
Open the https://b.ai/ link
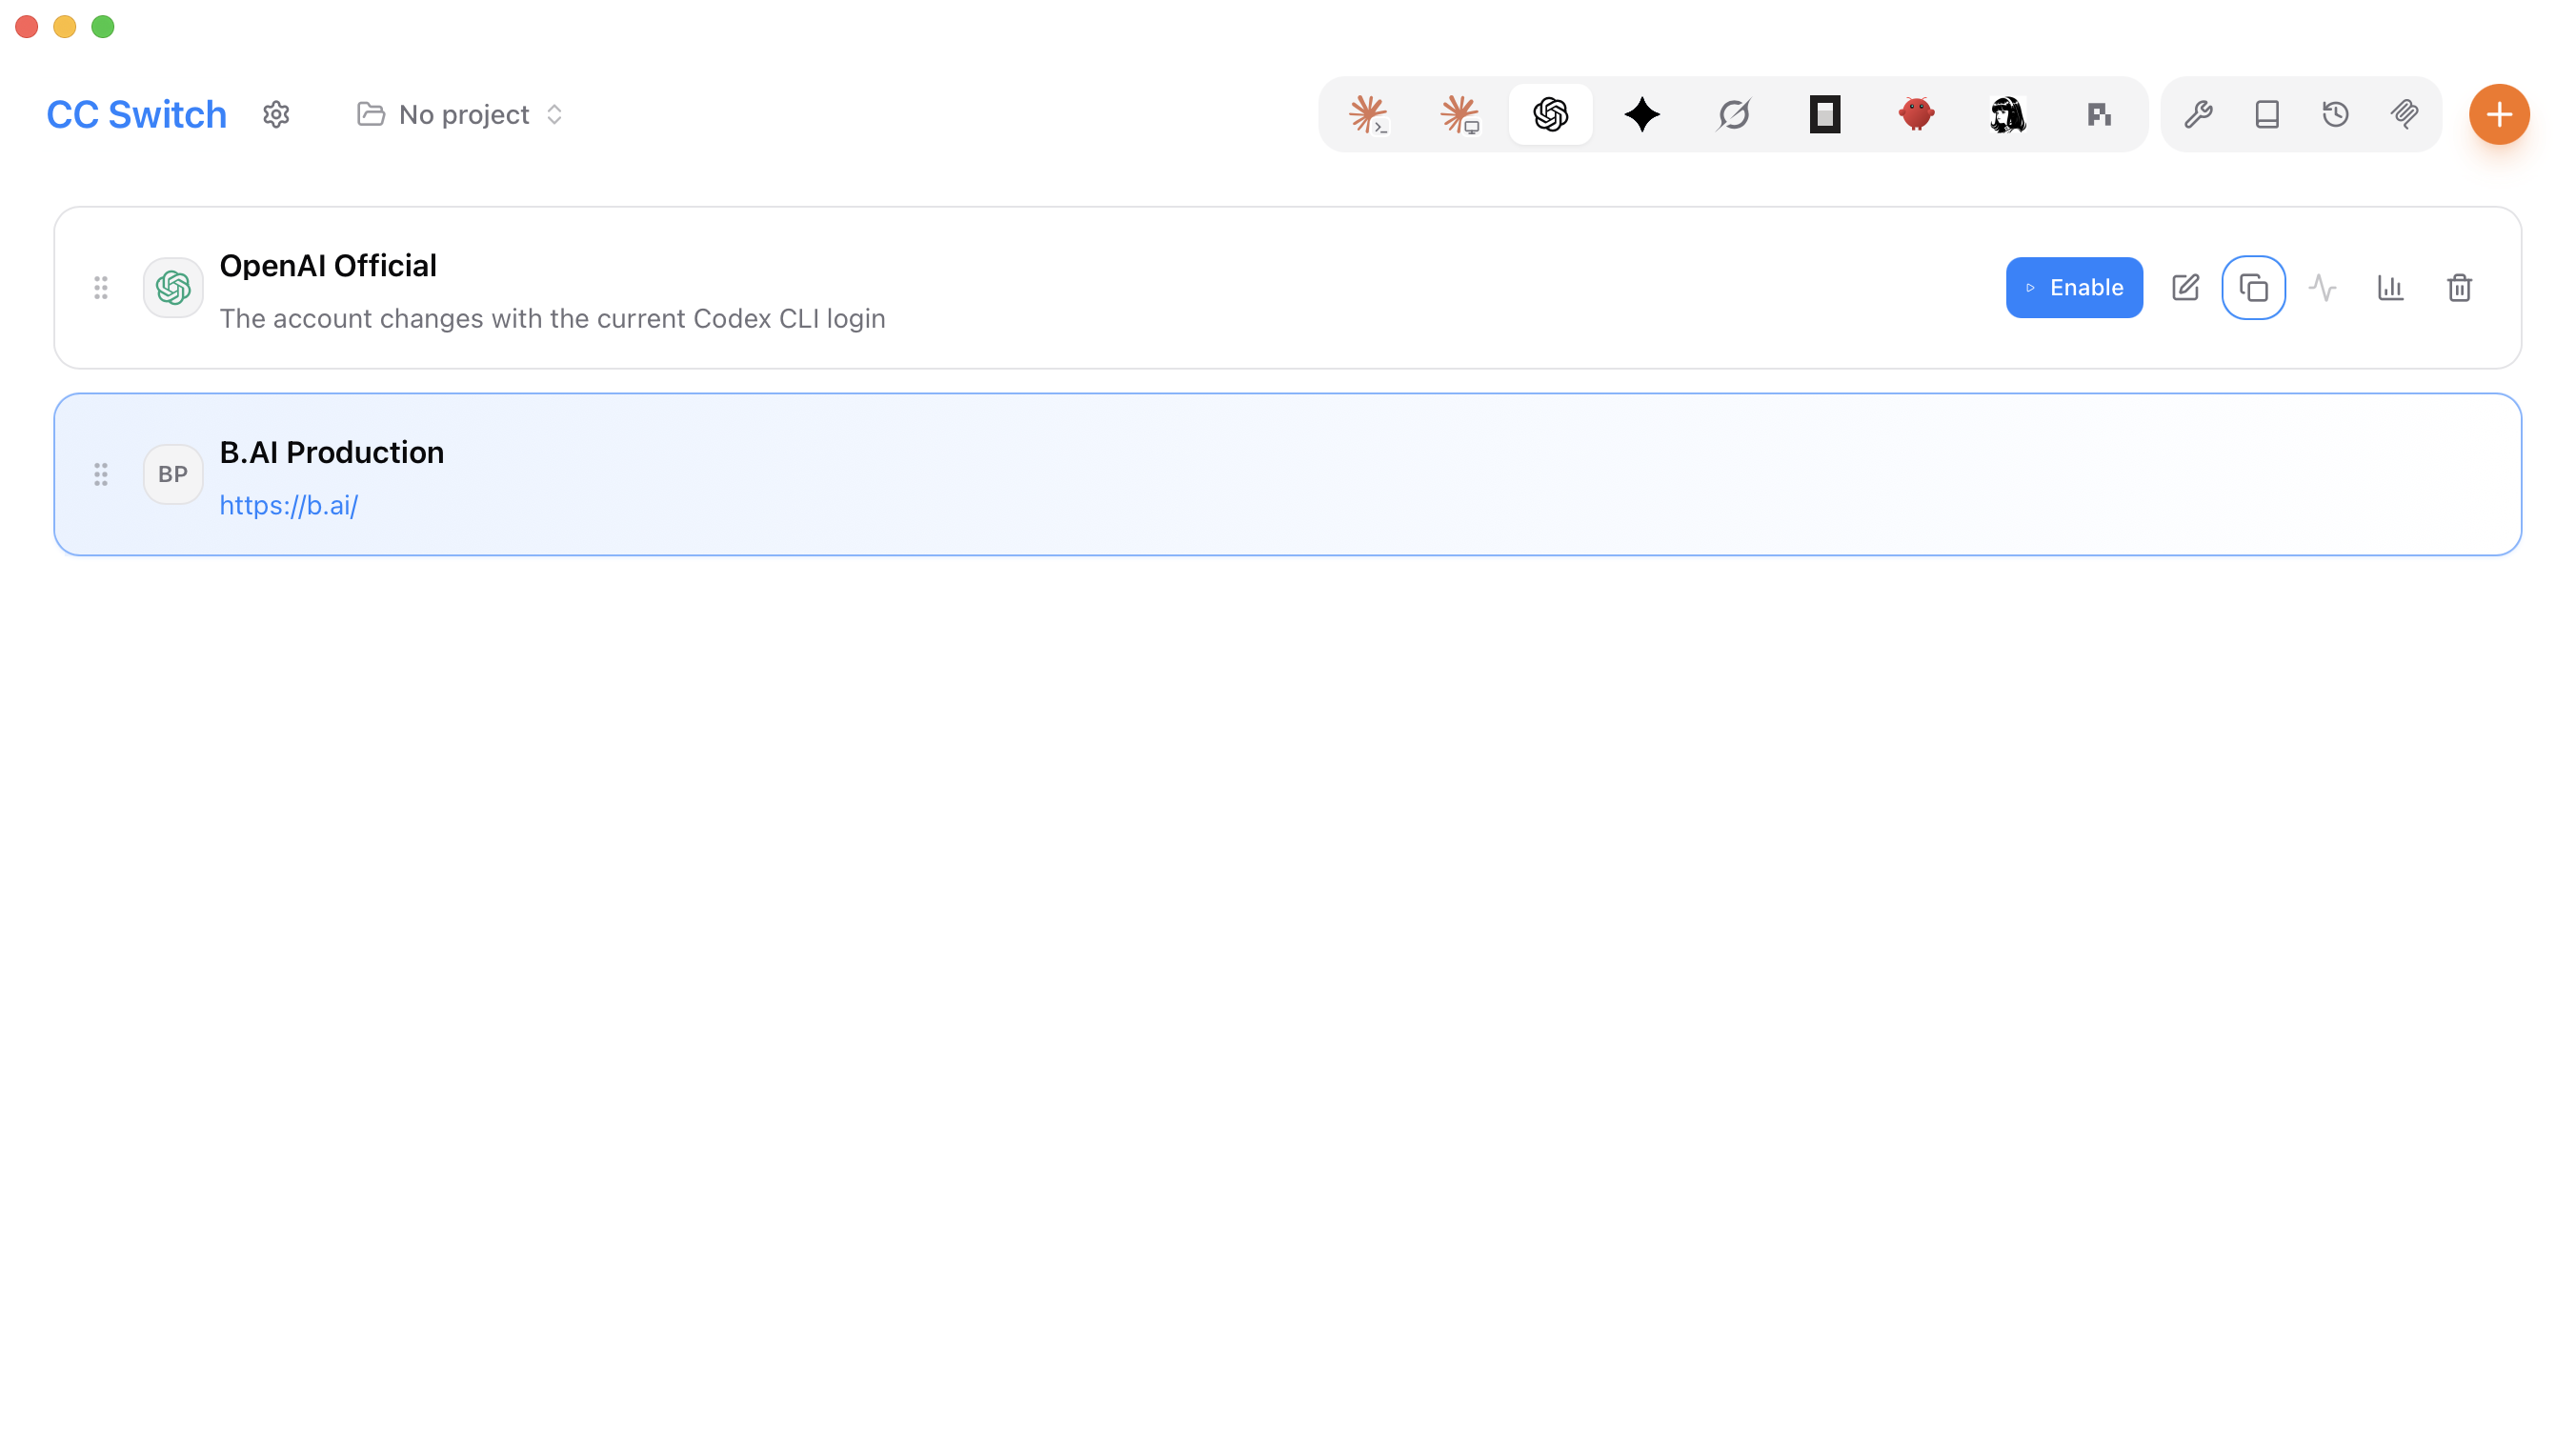coord(289,505)
